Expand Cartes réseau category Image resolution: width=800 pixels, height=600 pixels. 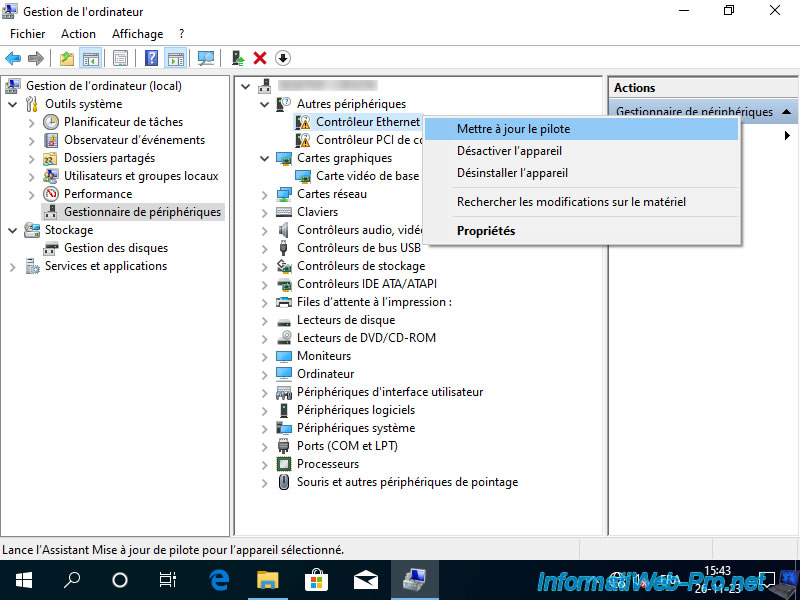[x=264, y=194]
